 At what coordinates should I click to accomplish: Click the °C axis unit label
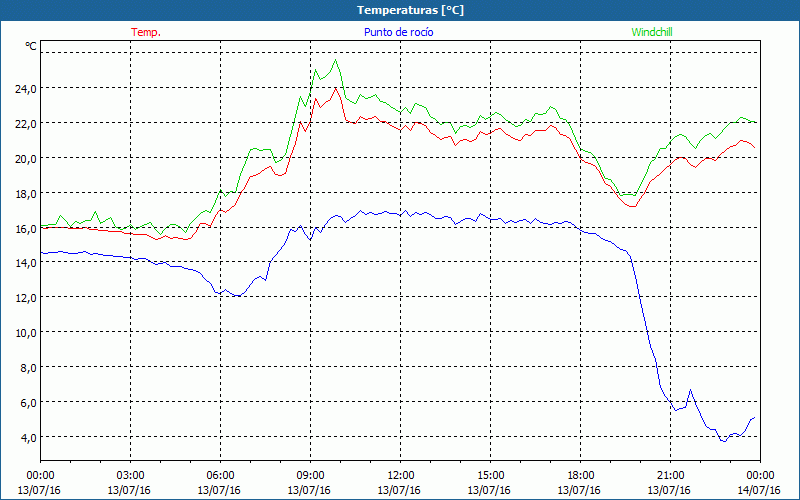(31, 46)
